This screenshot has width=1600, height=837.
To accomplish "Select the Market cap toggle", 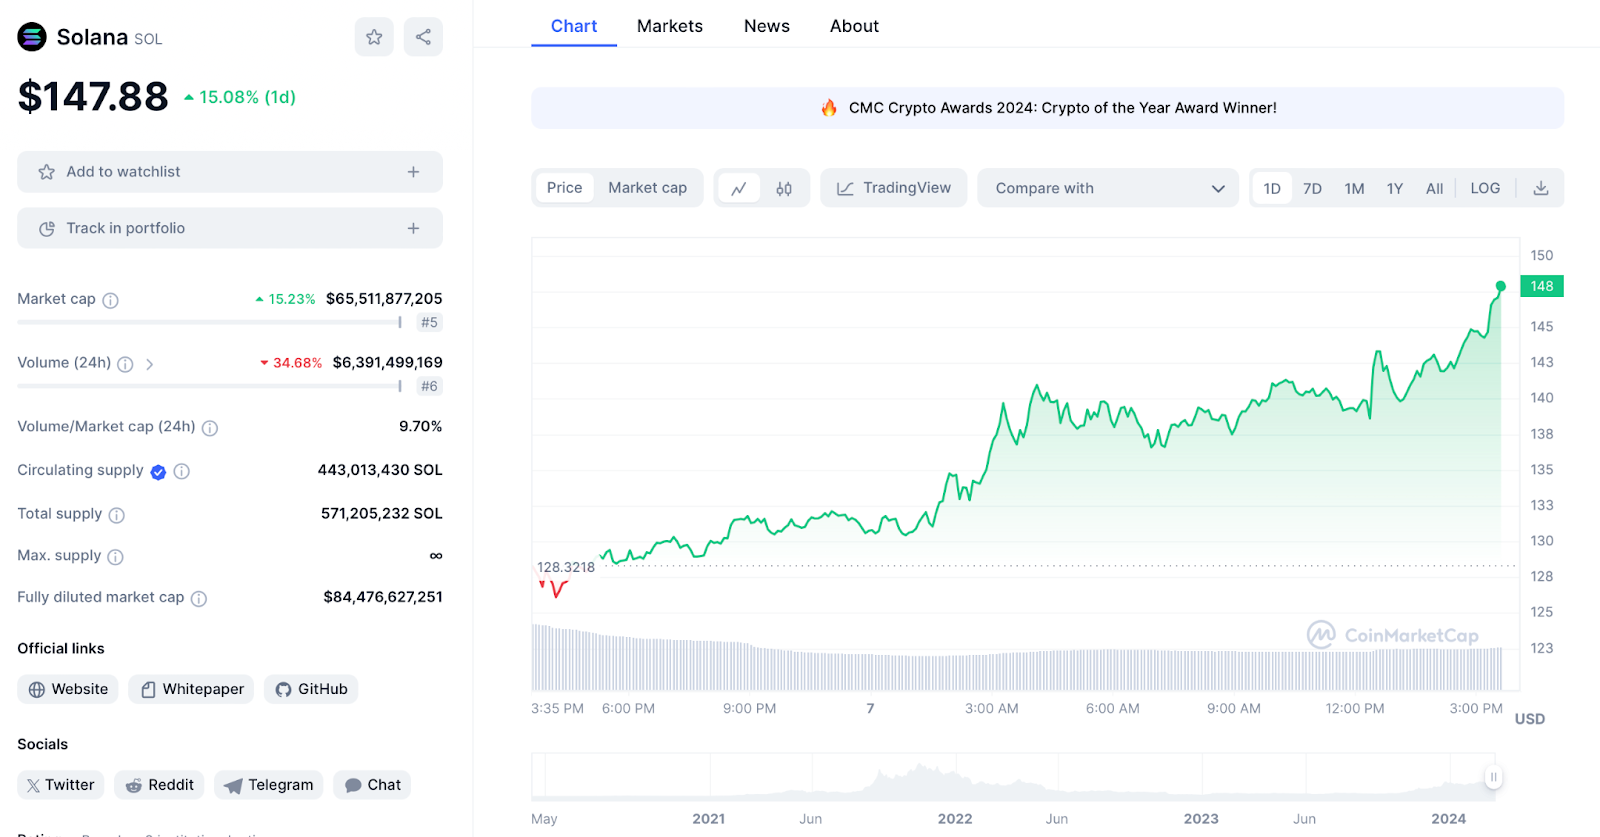I will click(648, 188).
